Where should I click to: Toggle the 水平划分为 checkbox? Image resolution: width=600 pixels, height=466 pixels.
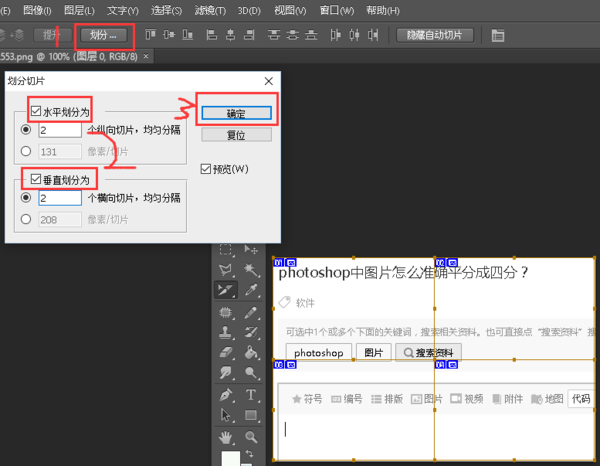tap(36, 111)
